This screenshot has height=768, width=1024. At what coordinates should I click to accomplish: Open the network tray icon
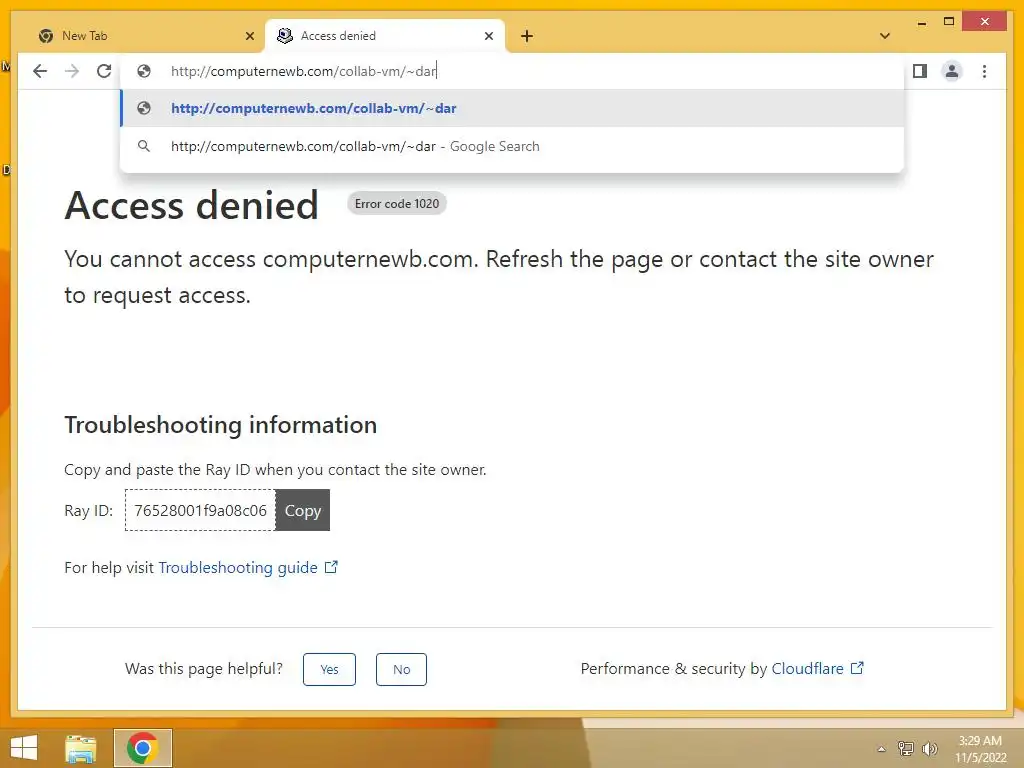tap(905, 749)
